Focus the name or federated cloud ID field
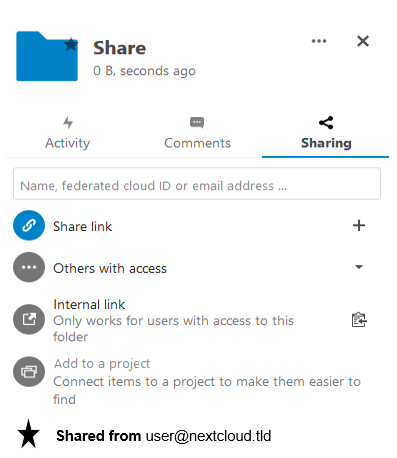 coord(197,184)
